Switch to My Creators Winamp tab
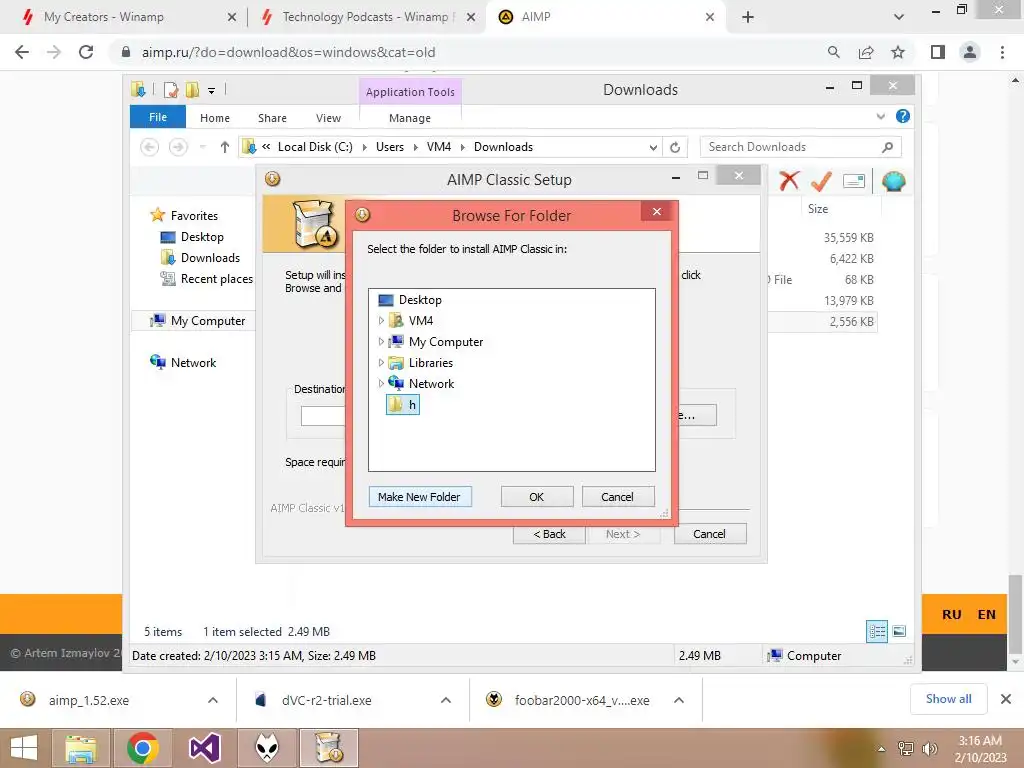Viewport: 1024px width, 768px height. (x=128, y=17)
